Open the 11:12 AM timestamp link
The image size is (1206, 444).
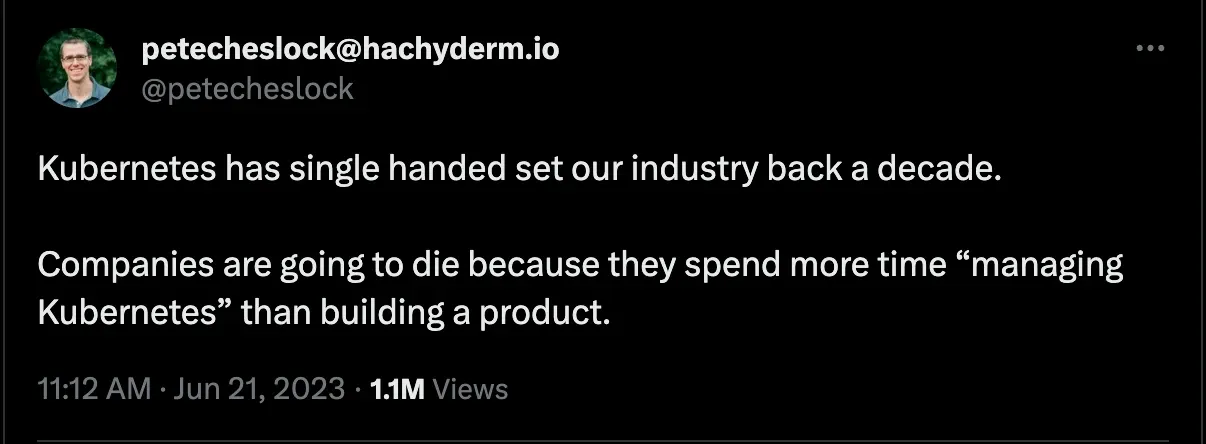[93, 389]
